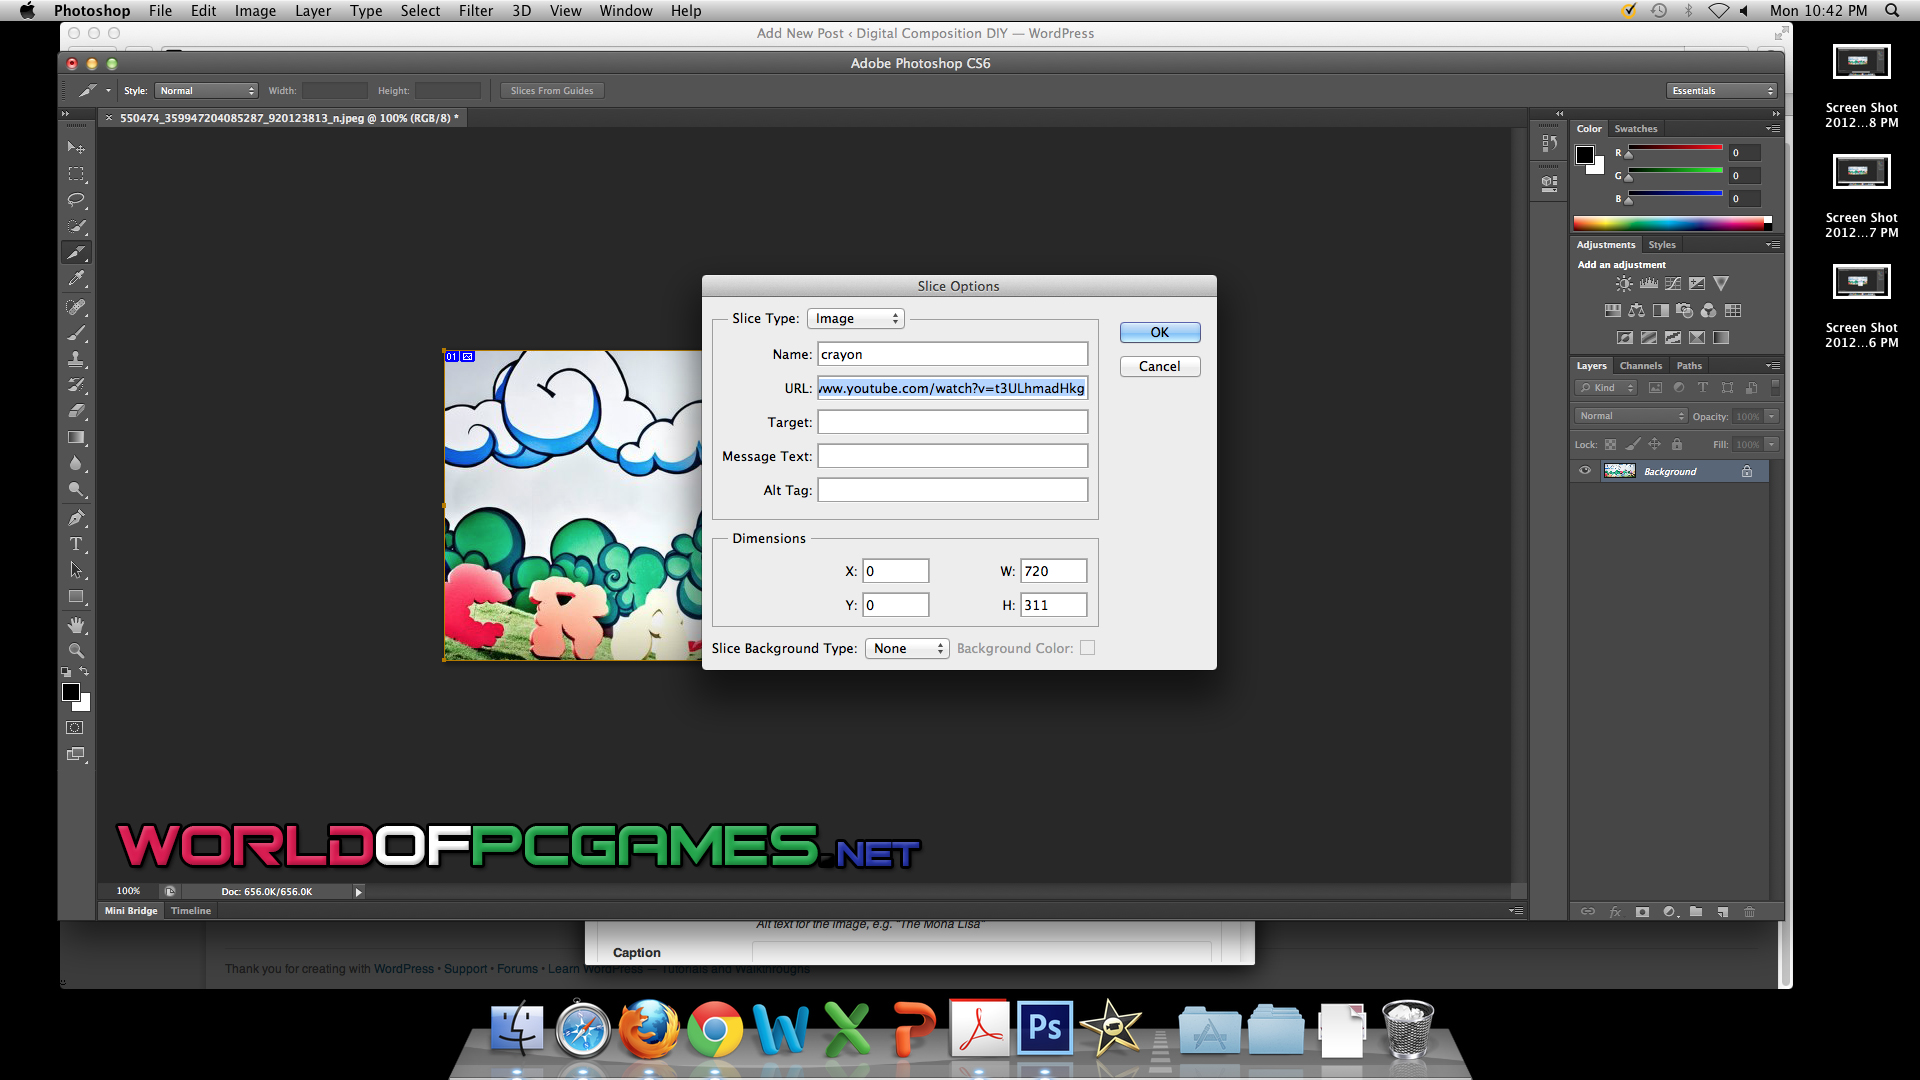The height and width of the screenshot is (1080, 1920).
Task: Cancel the Slice Options dialog
Action: [x=1159, y=366]
